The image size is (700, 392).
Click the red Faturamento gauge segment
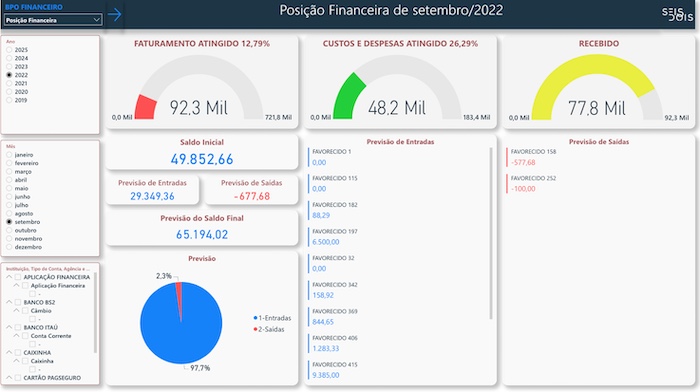146,107
